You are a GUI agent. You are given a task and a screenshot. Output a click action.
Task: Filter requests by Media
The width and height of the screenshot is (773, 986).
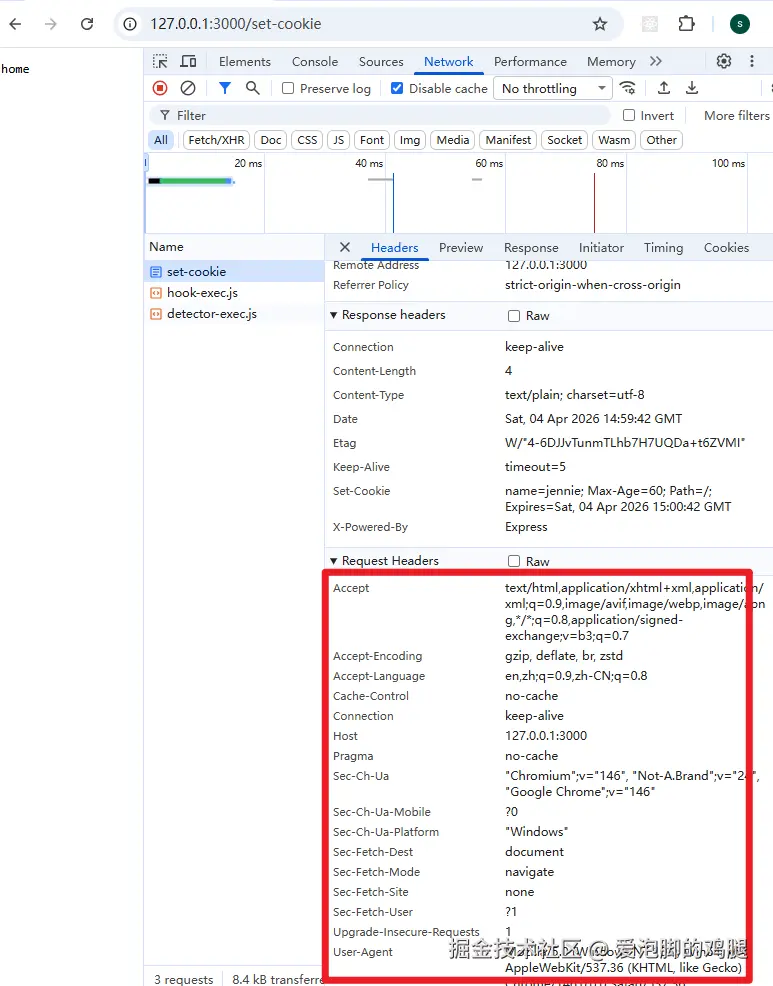coord(453,140)
